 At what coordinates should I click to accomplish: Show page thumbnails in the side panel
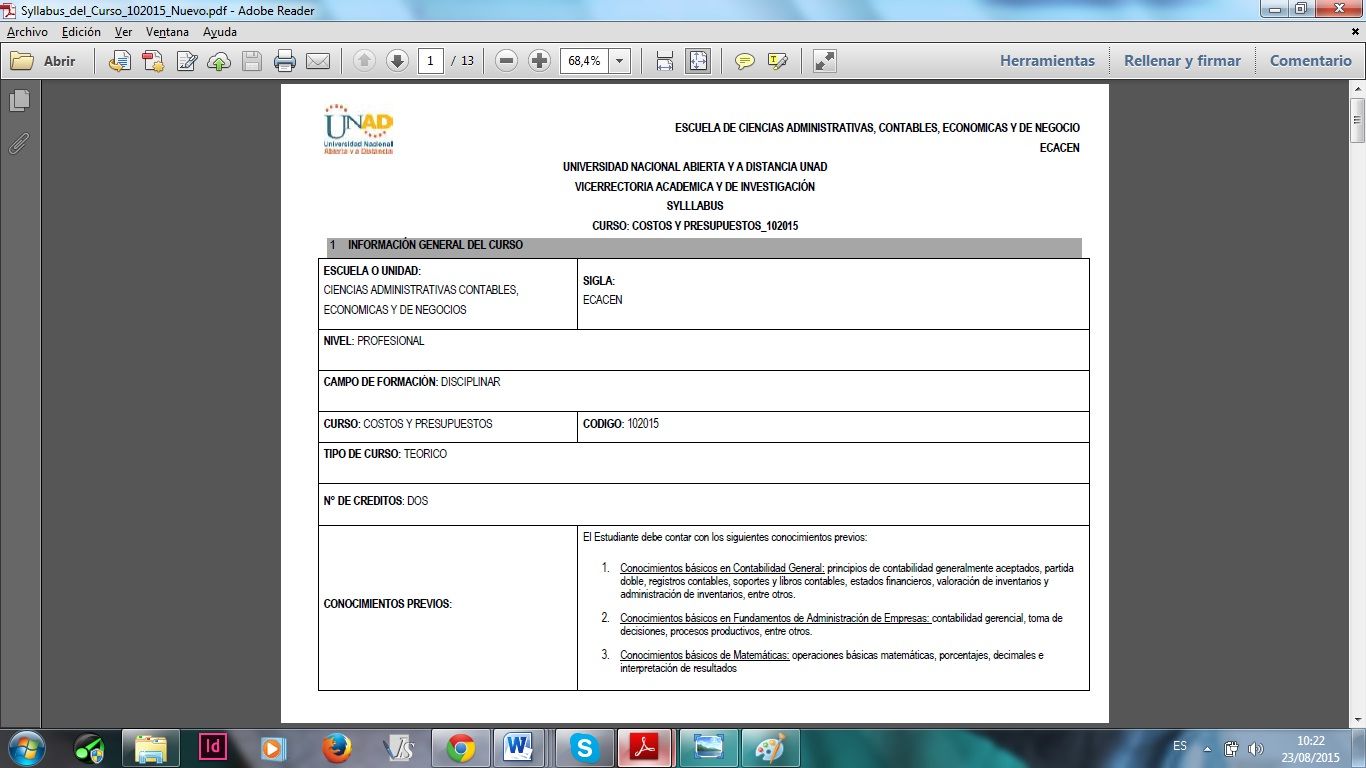tap(19, 101)
